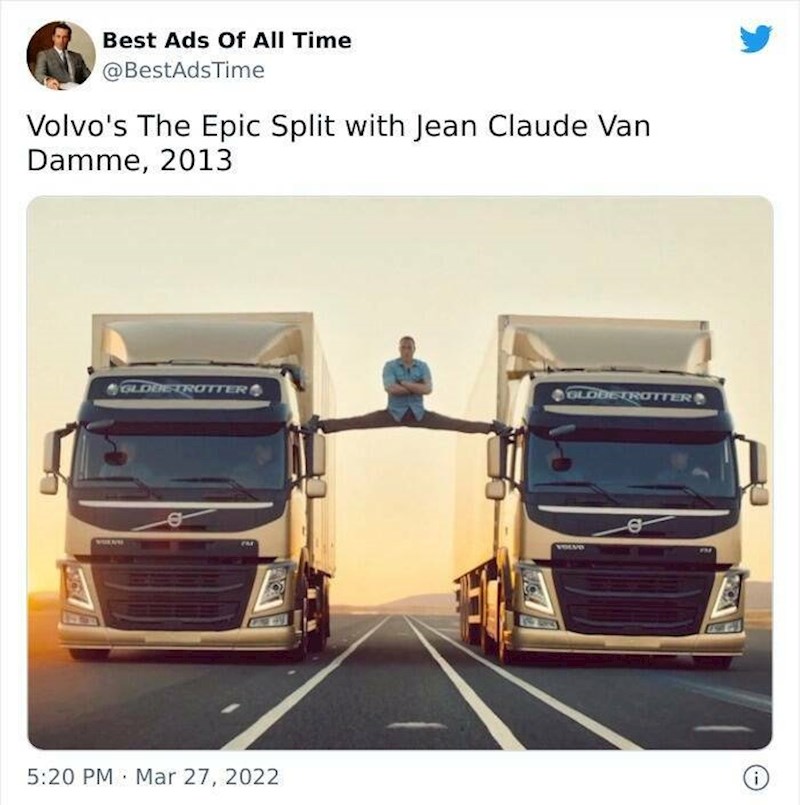Open the Best Ads Of All Time avatar

tap(61, 56)
